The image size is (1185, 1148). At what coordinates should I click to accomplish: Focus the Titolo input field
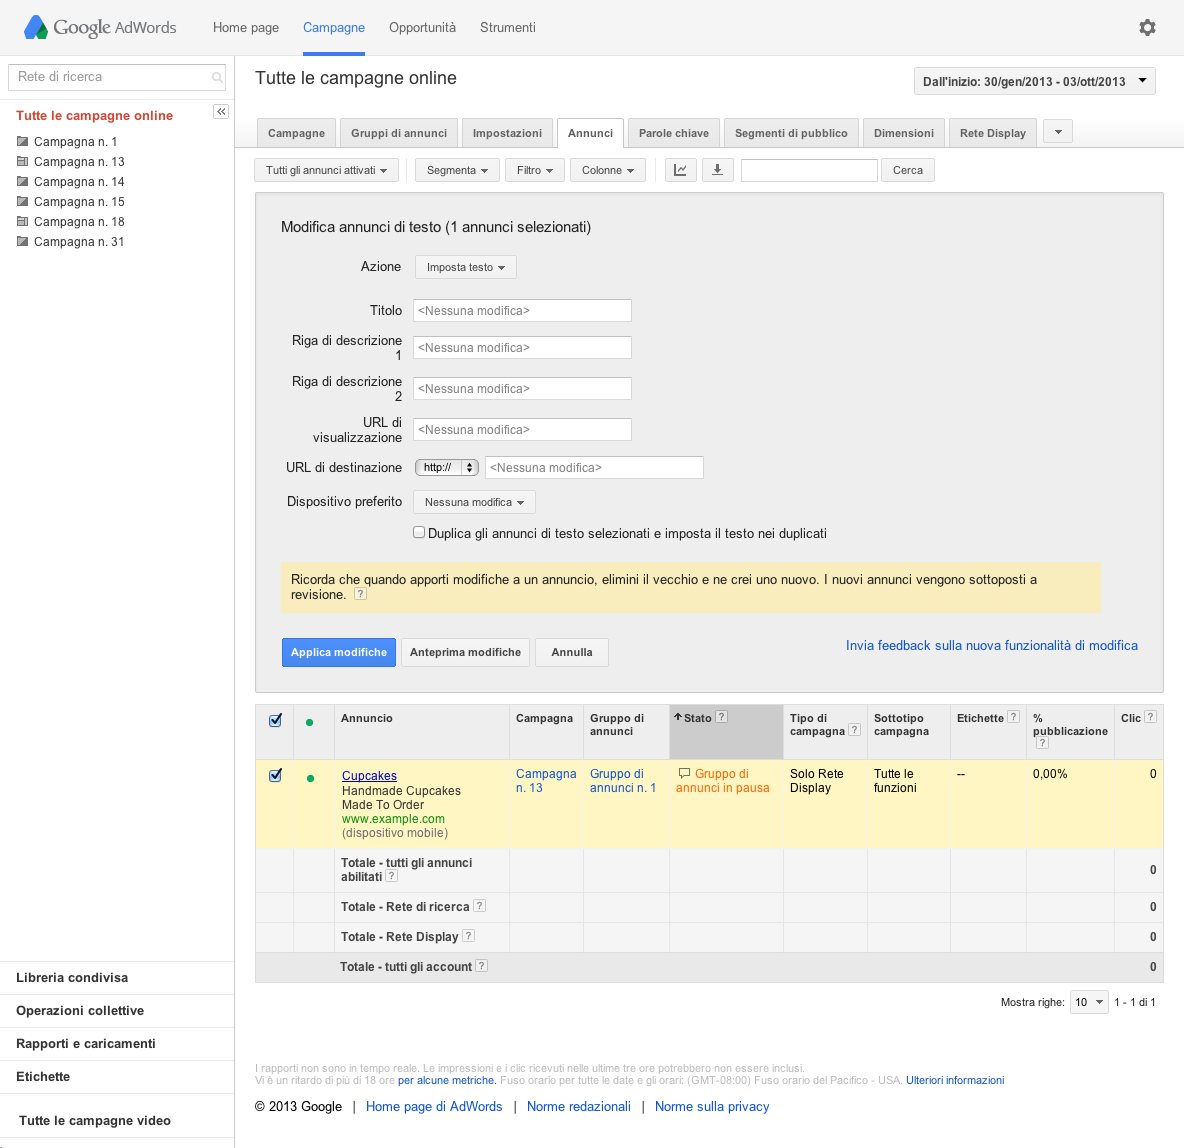click(522, 311)
